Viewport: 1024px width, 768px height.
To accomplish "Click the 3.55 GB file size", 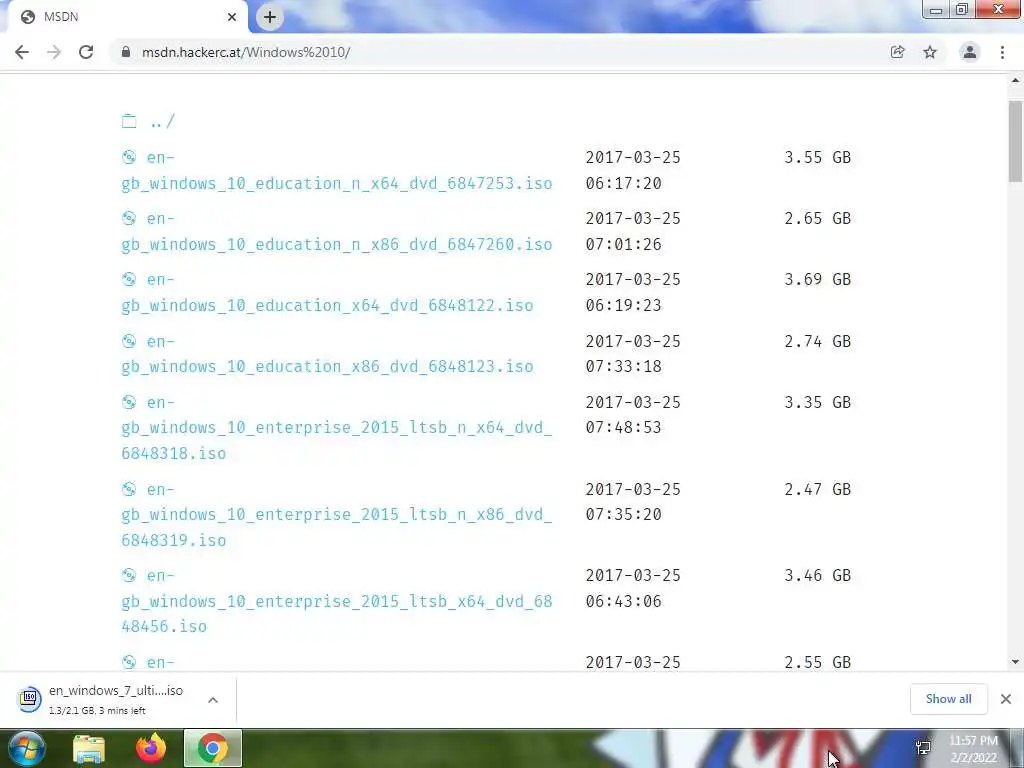I will coord(818,157).
